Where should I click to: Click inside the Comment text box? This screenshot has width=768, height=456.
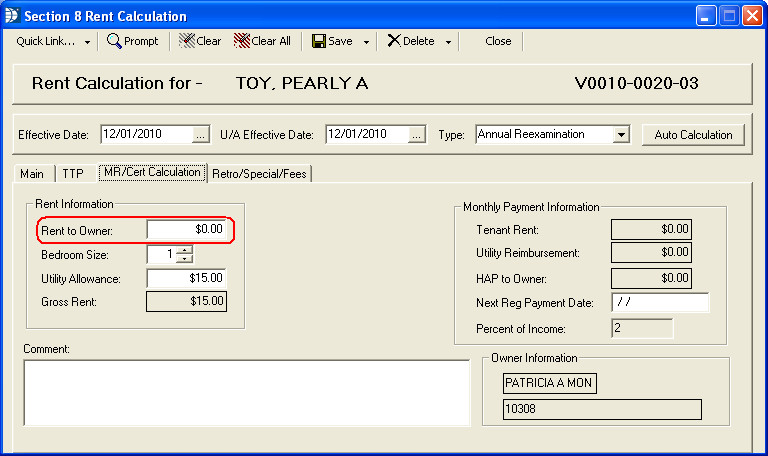tap(246, 393)
